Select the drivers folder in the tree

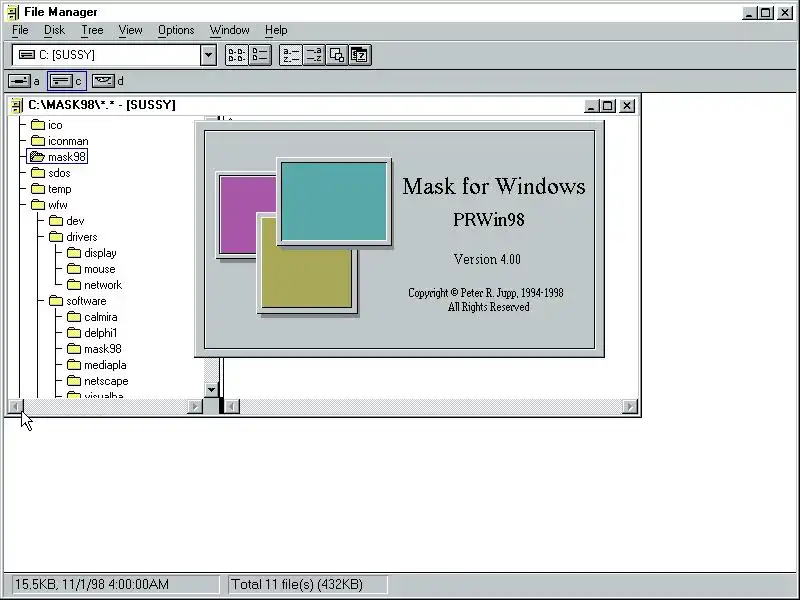click(x=73, y=237)
